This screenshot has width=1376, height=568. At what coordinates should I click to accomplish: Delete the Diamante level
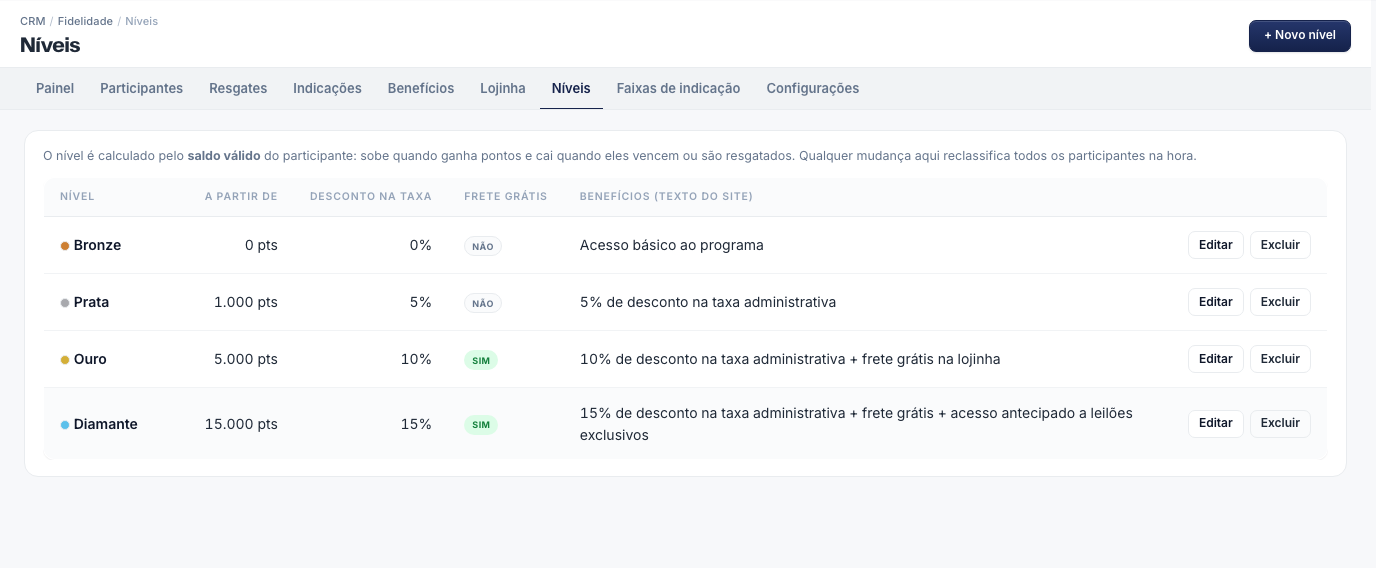click(1280, 423)
